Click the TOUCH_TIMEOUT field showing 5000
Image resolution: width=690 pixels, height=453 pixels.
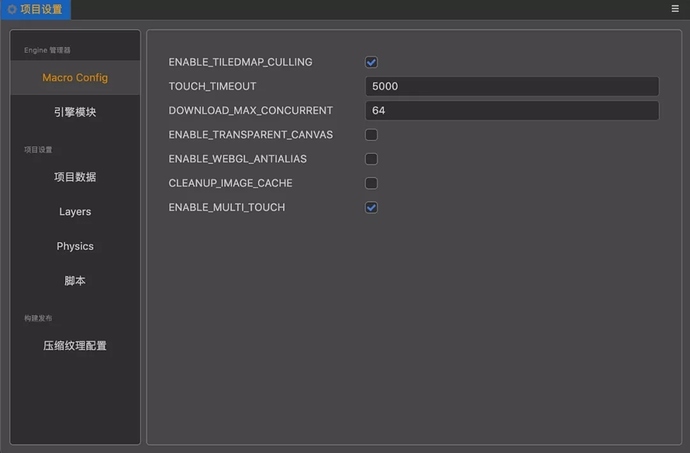[512, 86]
